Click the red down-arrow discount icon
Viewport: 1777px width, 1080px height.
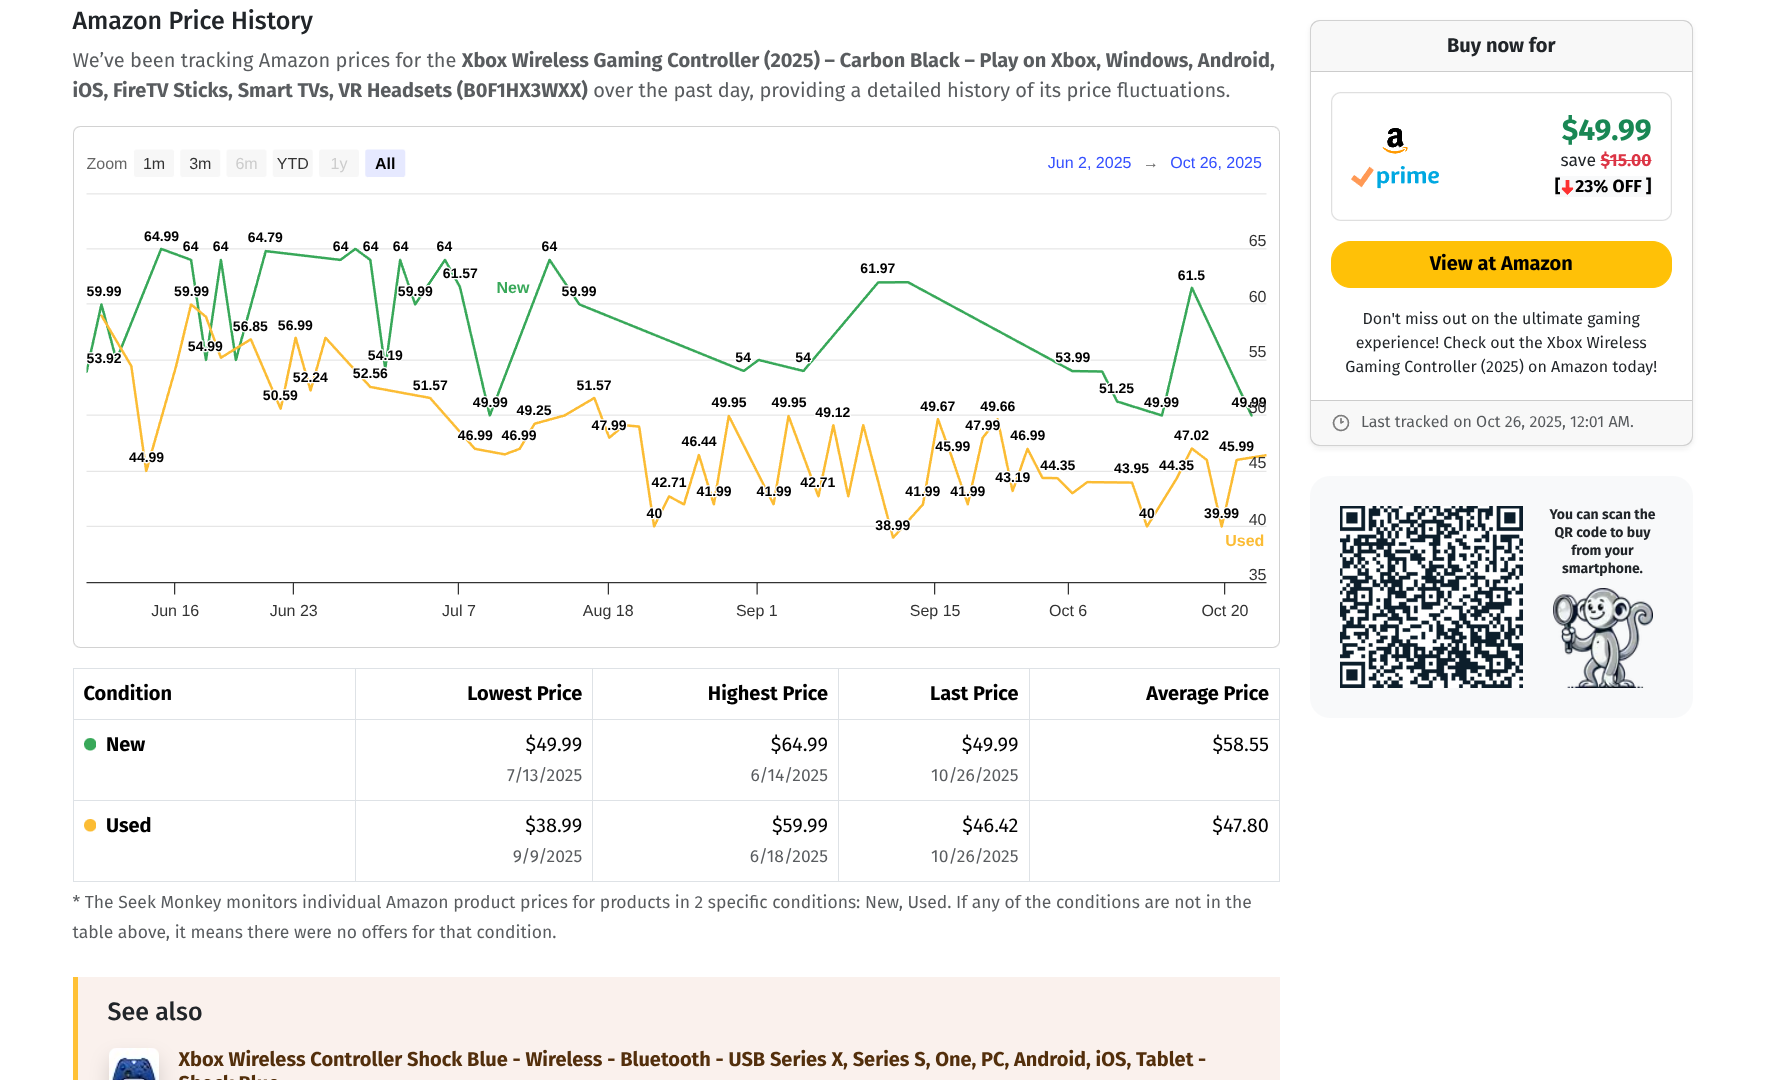click(1566, 187)
